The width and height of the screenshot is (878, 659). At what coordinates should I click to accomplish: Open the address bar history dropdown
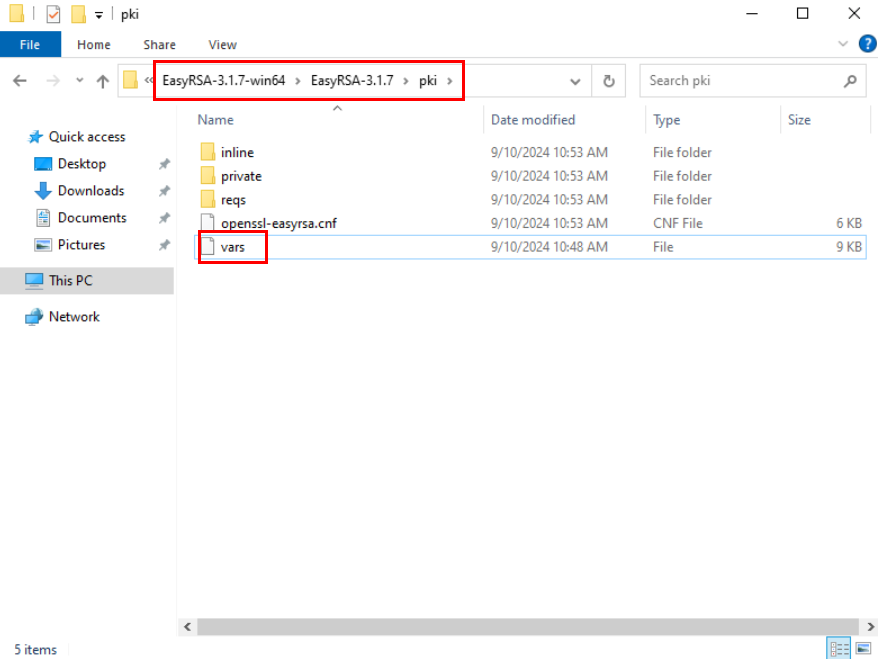pos(575,82)
